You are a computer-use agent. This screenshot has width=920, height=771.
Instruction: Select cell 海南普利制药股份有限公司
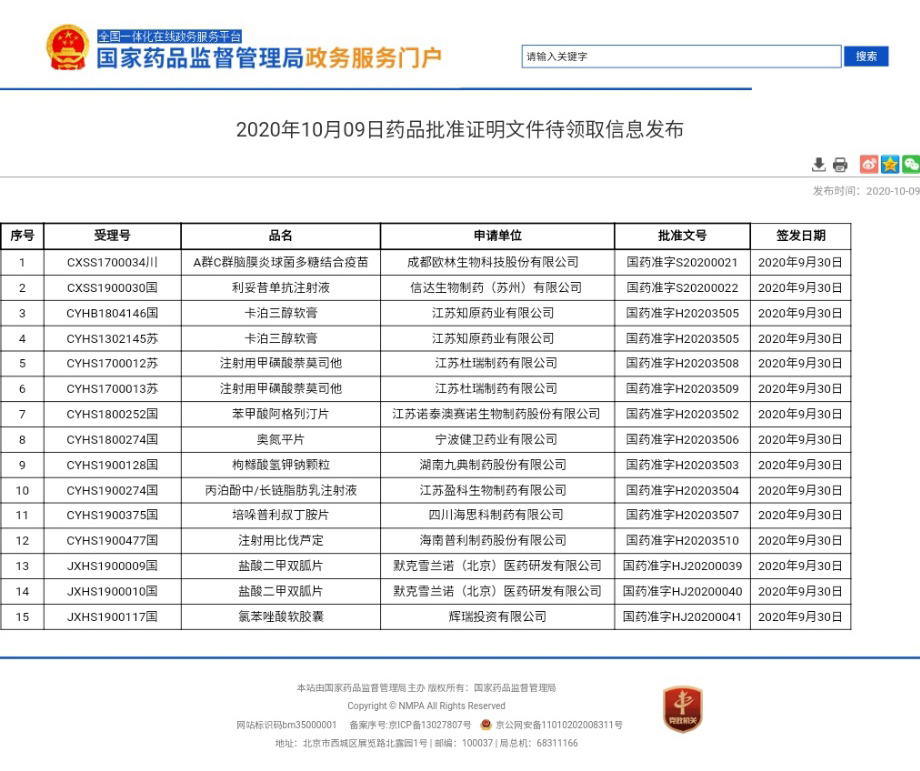498,540
